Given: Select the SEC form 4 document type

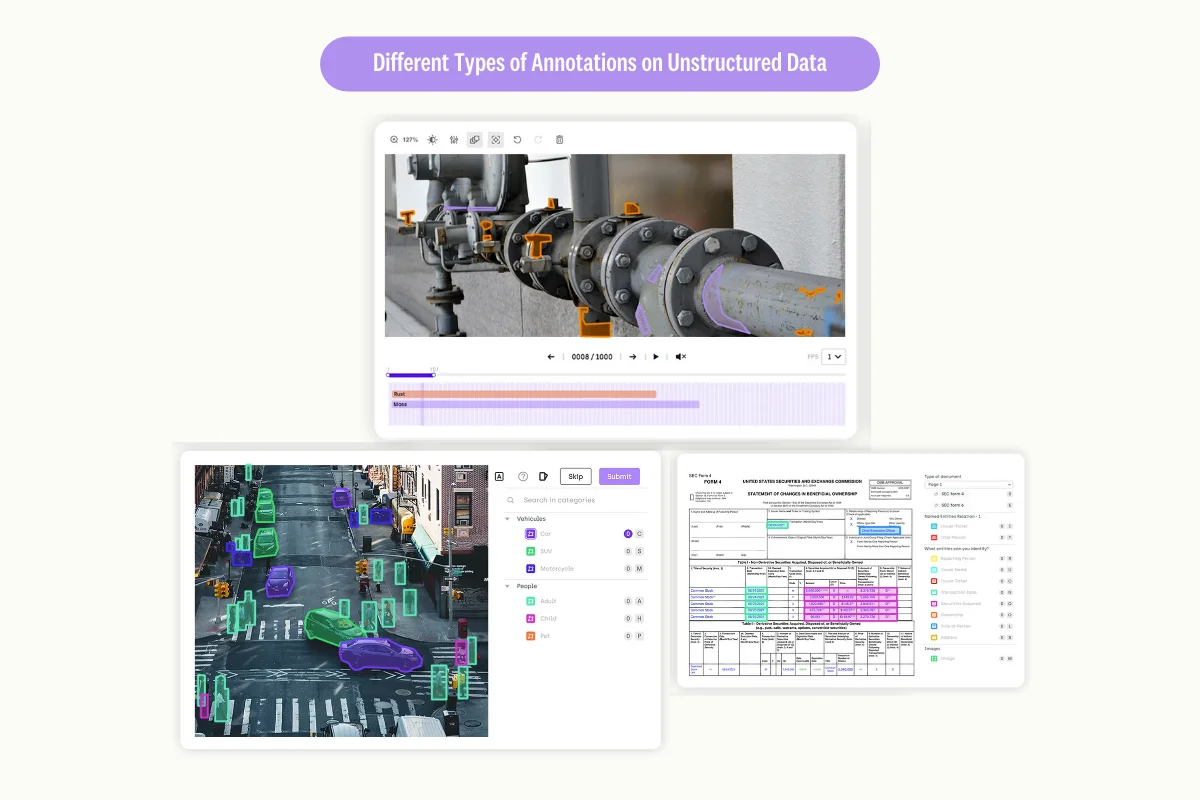Looking at the screenshot, I should (x=950, y=494).
